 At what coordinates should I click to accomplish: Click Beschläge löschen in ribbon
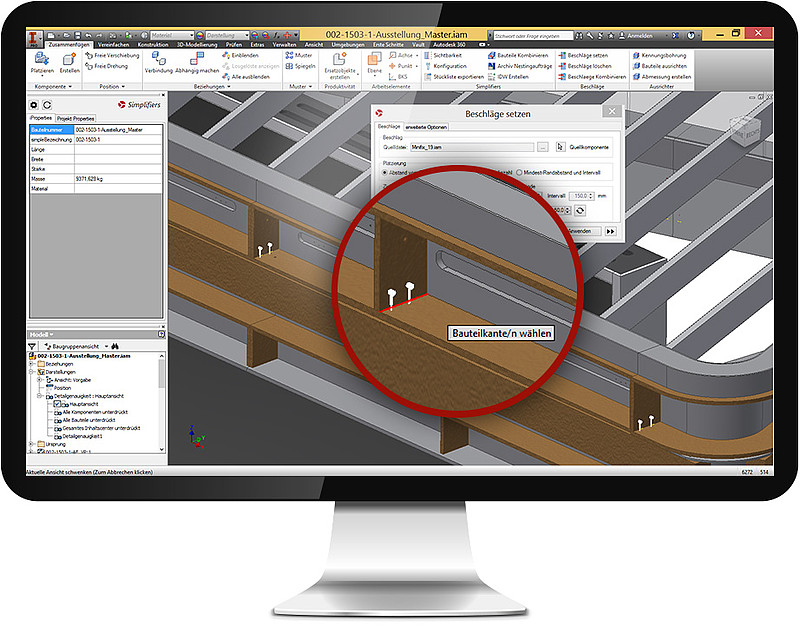point(584,66)
